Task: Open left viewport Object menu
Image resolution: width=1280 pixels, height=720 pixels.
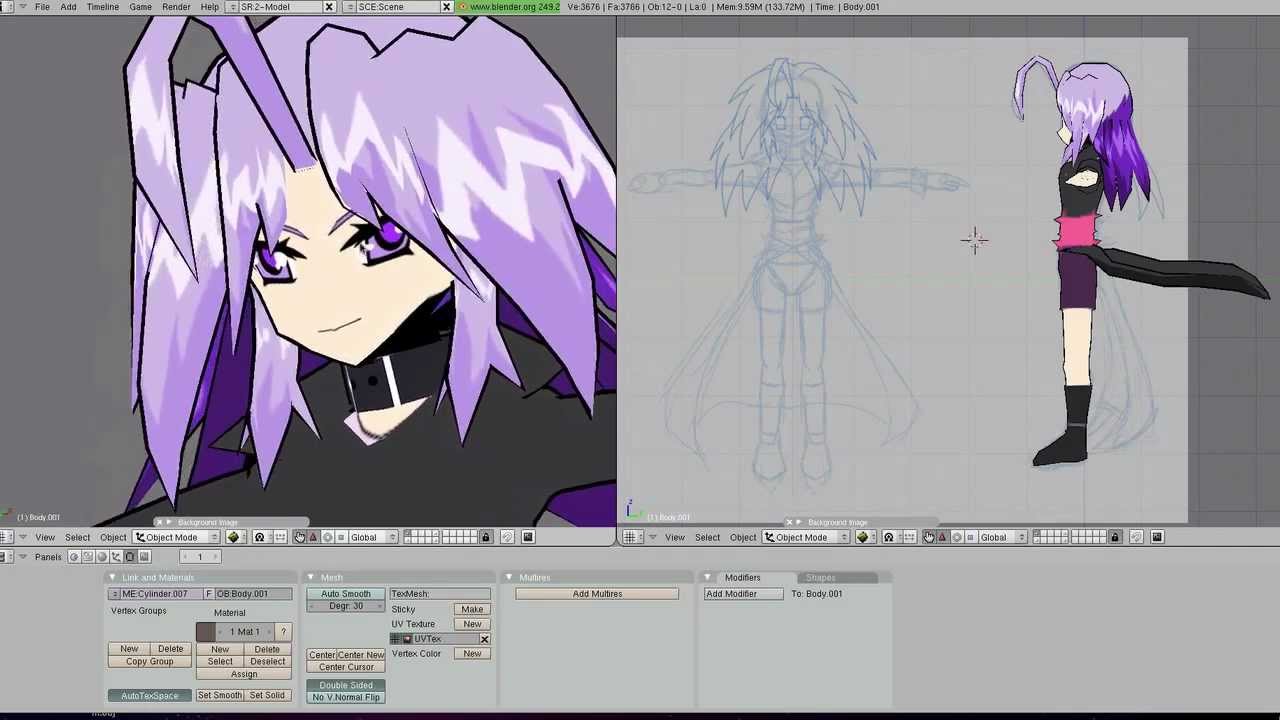Action: pyautogui.click(x=113, y=537)
